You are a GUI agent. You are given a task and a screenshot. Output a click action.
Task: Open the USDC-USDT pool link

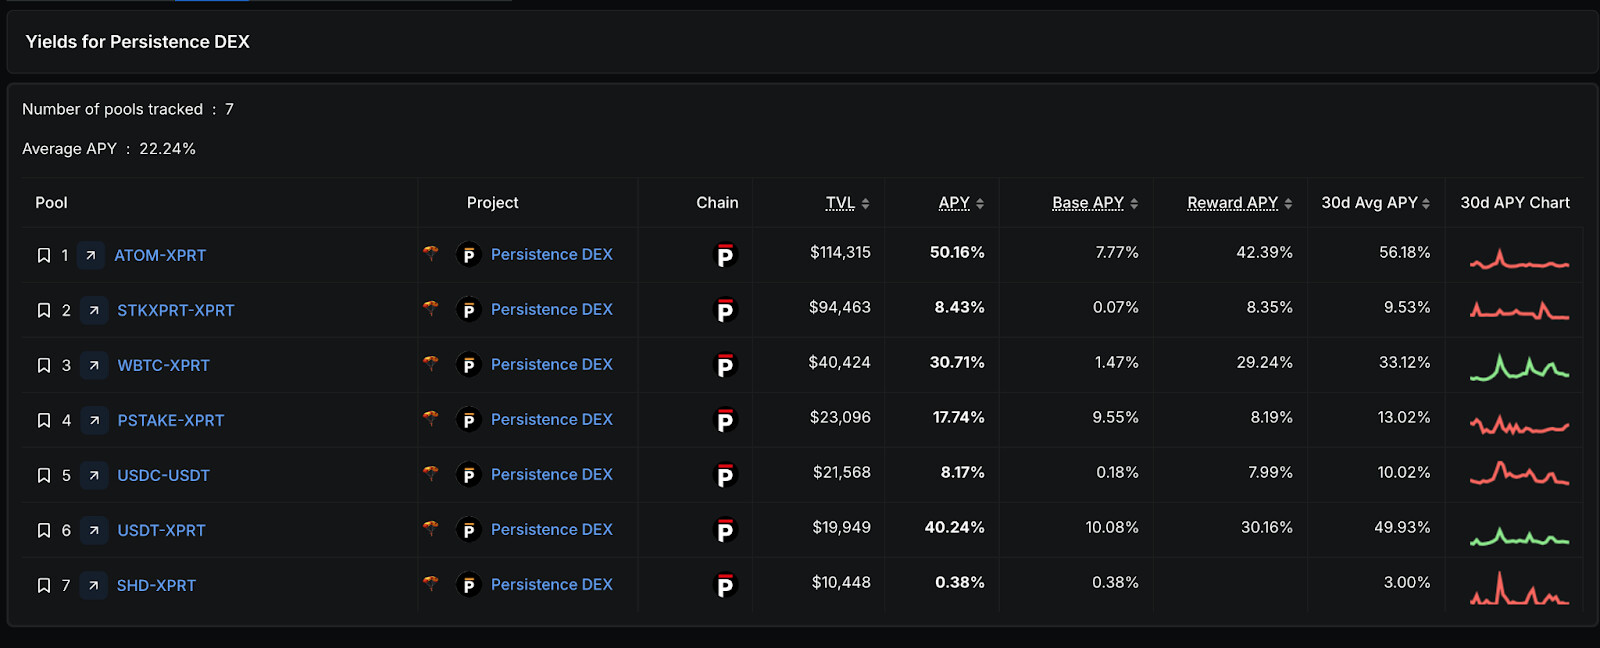click(164, 475)
